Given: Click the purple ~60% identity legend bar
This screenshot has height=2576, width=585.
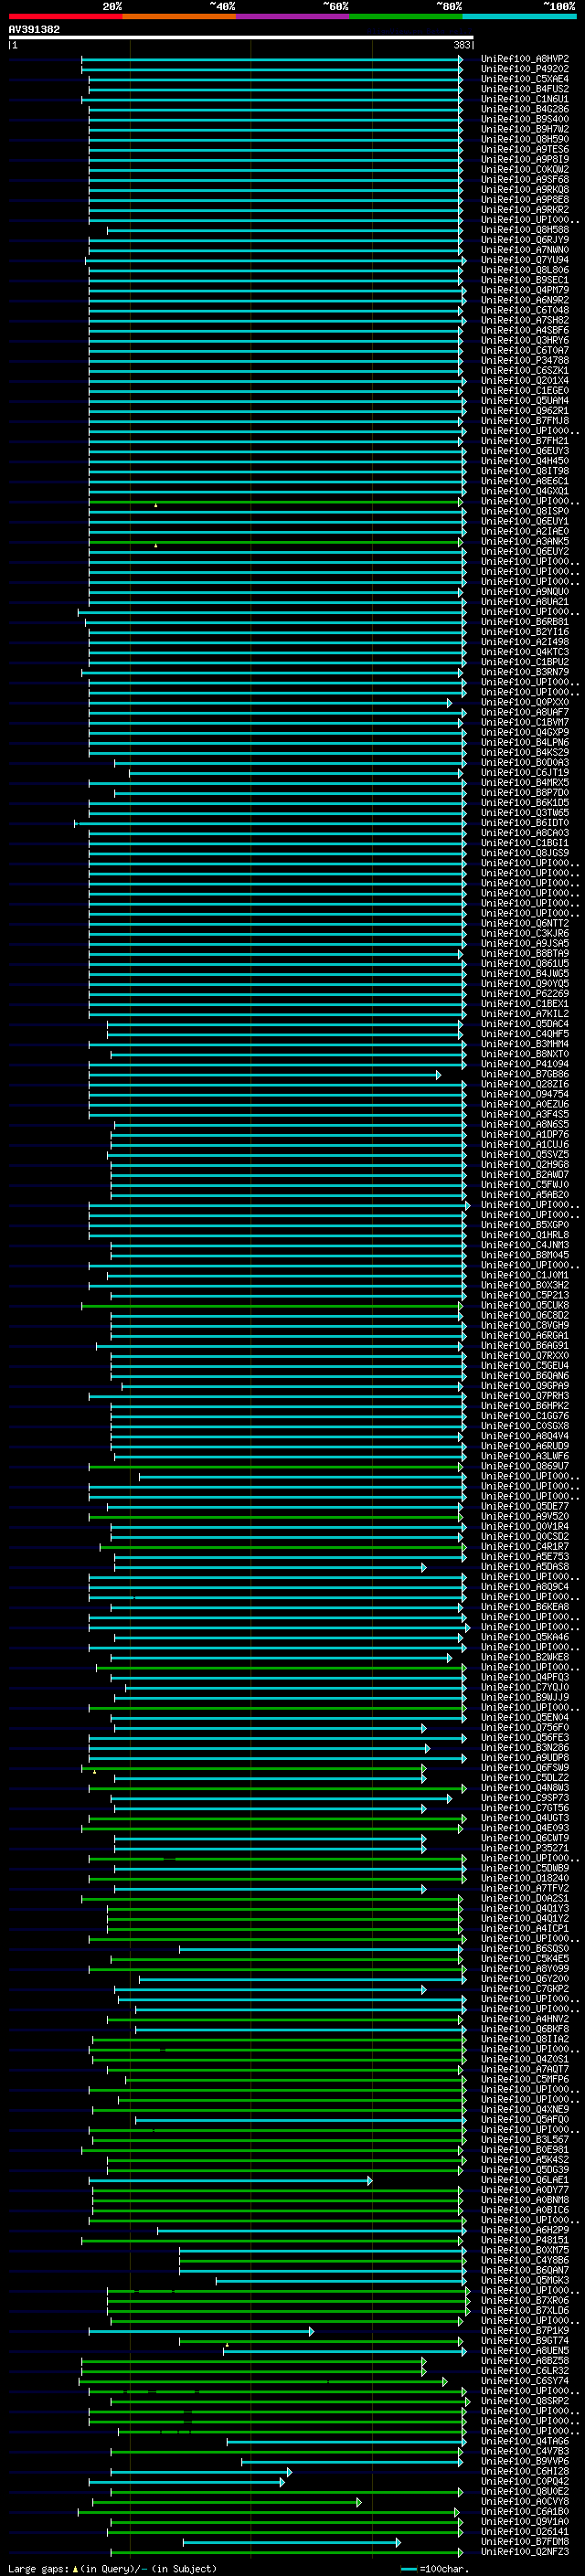Looking at the screenshot, I should (x=293, y=16).
